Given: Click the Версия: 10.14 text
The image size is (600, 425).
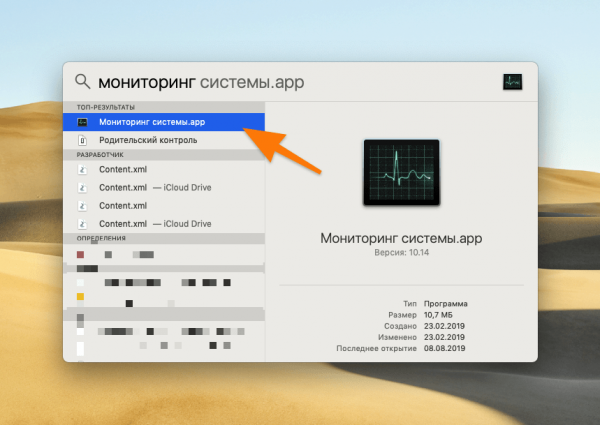Looking at the screenshot, I should point(401,252).
